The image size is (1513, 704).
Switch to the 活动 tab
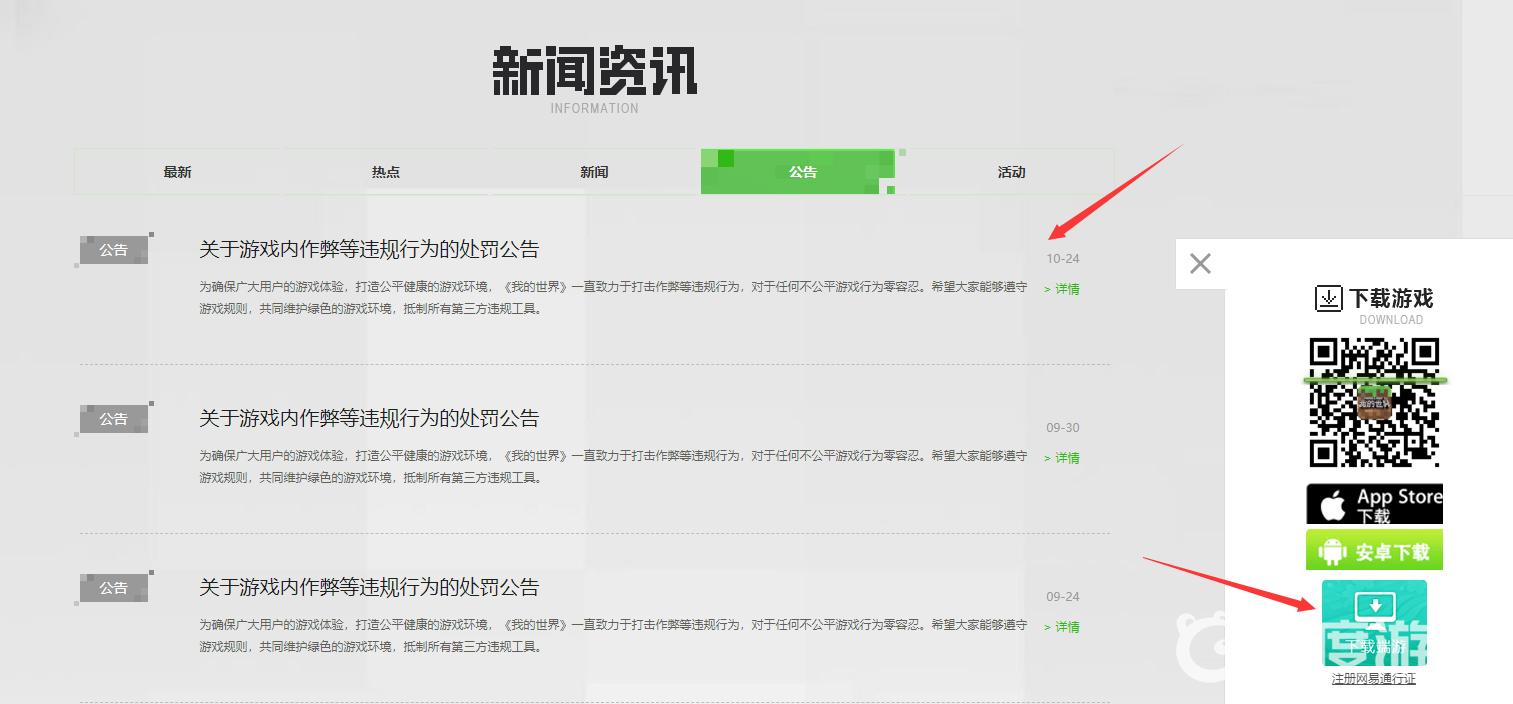(1011, 172)
